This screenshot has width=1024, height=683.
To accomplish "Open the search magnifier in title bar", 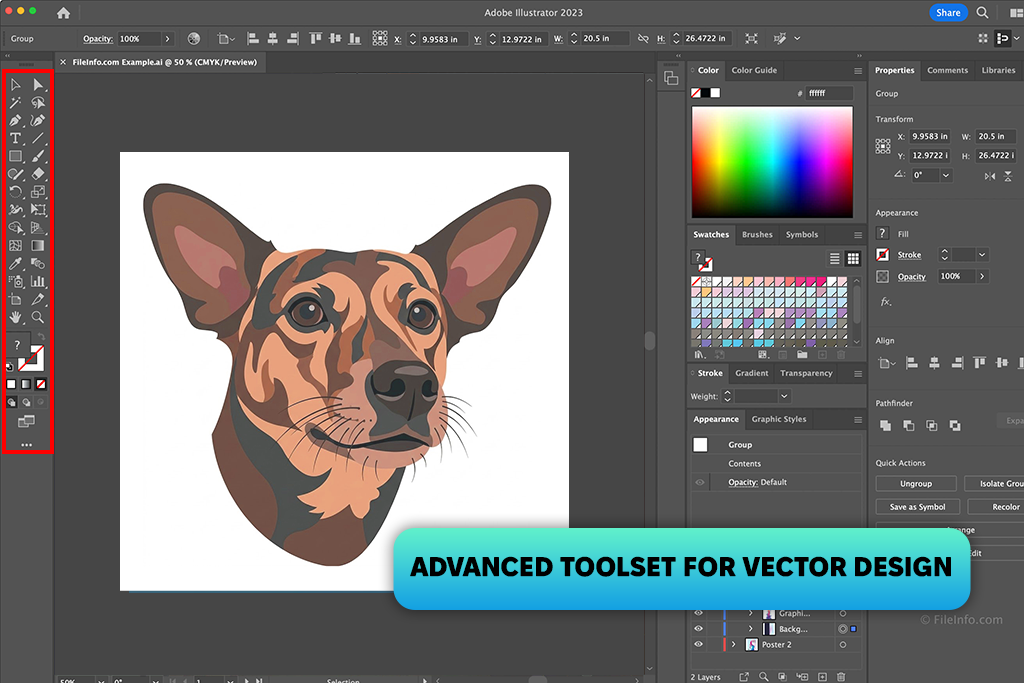I will pos(982,12).
